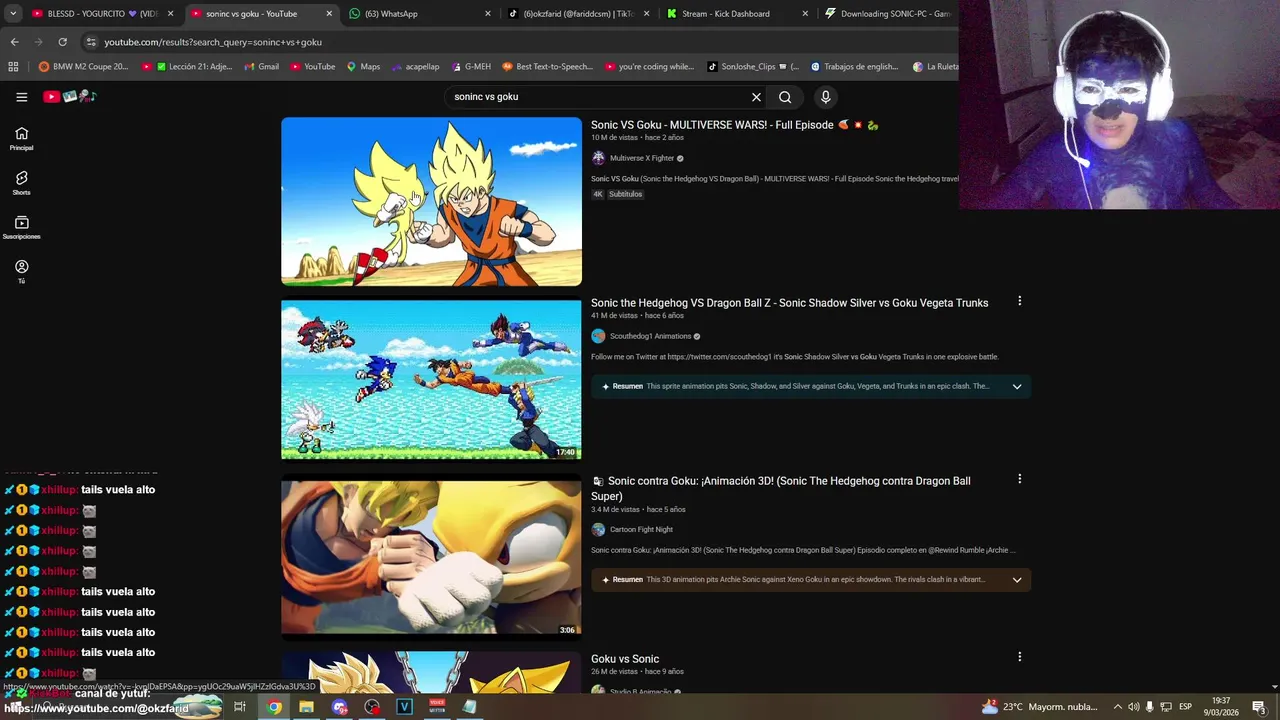Open the notification center in system tray

(x=1259, y=707)
